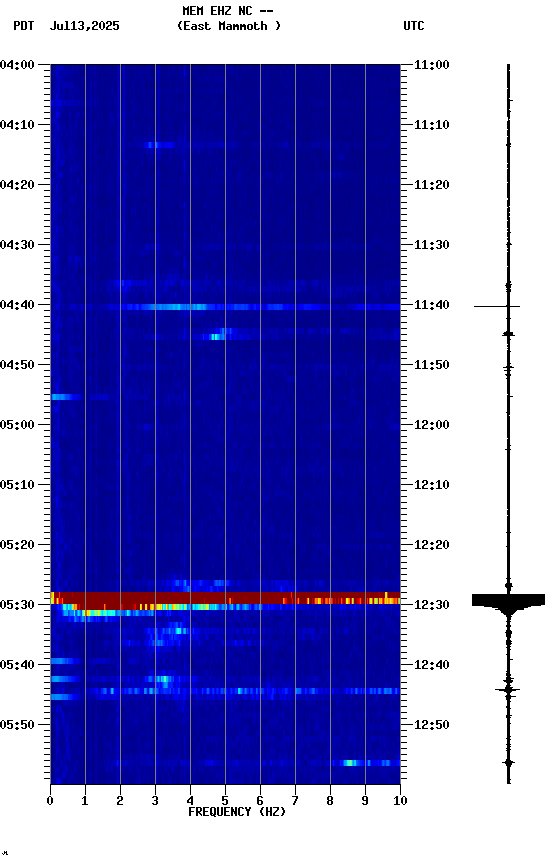Click the 'PDT' timezone label
Viewport: 552px width, 864px height.
click(24, 26)
